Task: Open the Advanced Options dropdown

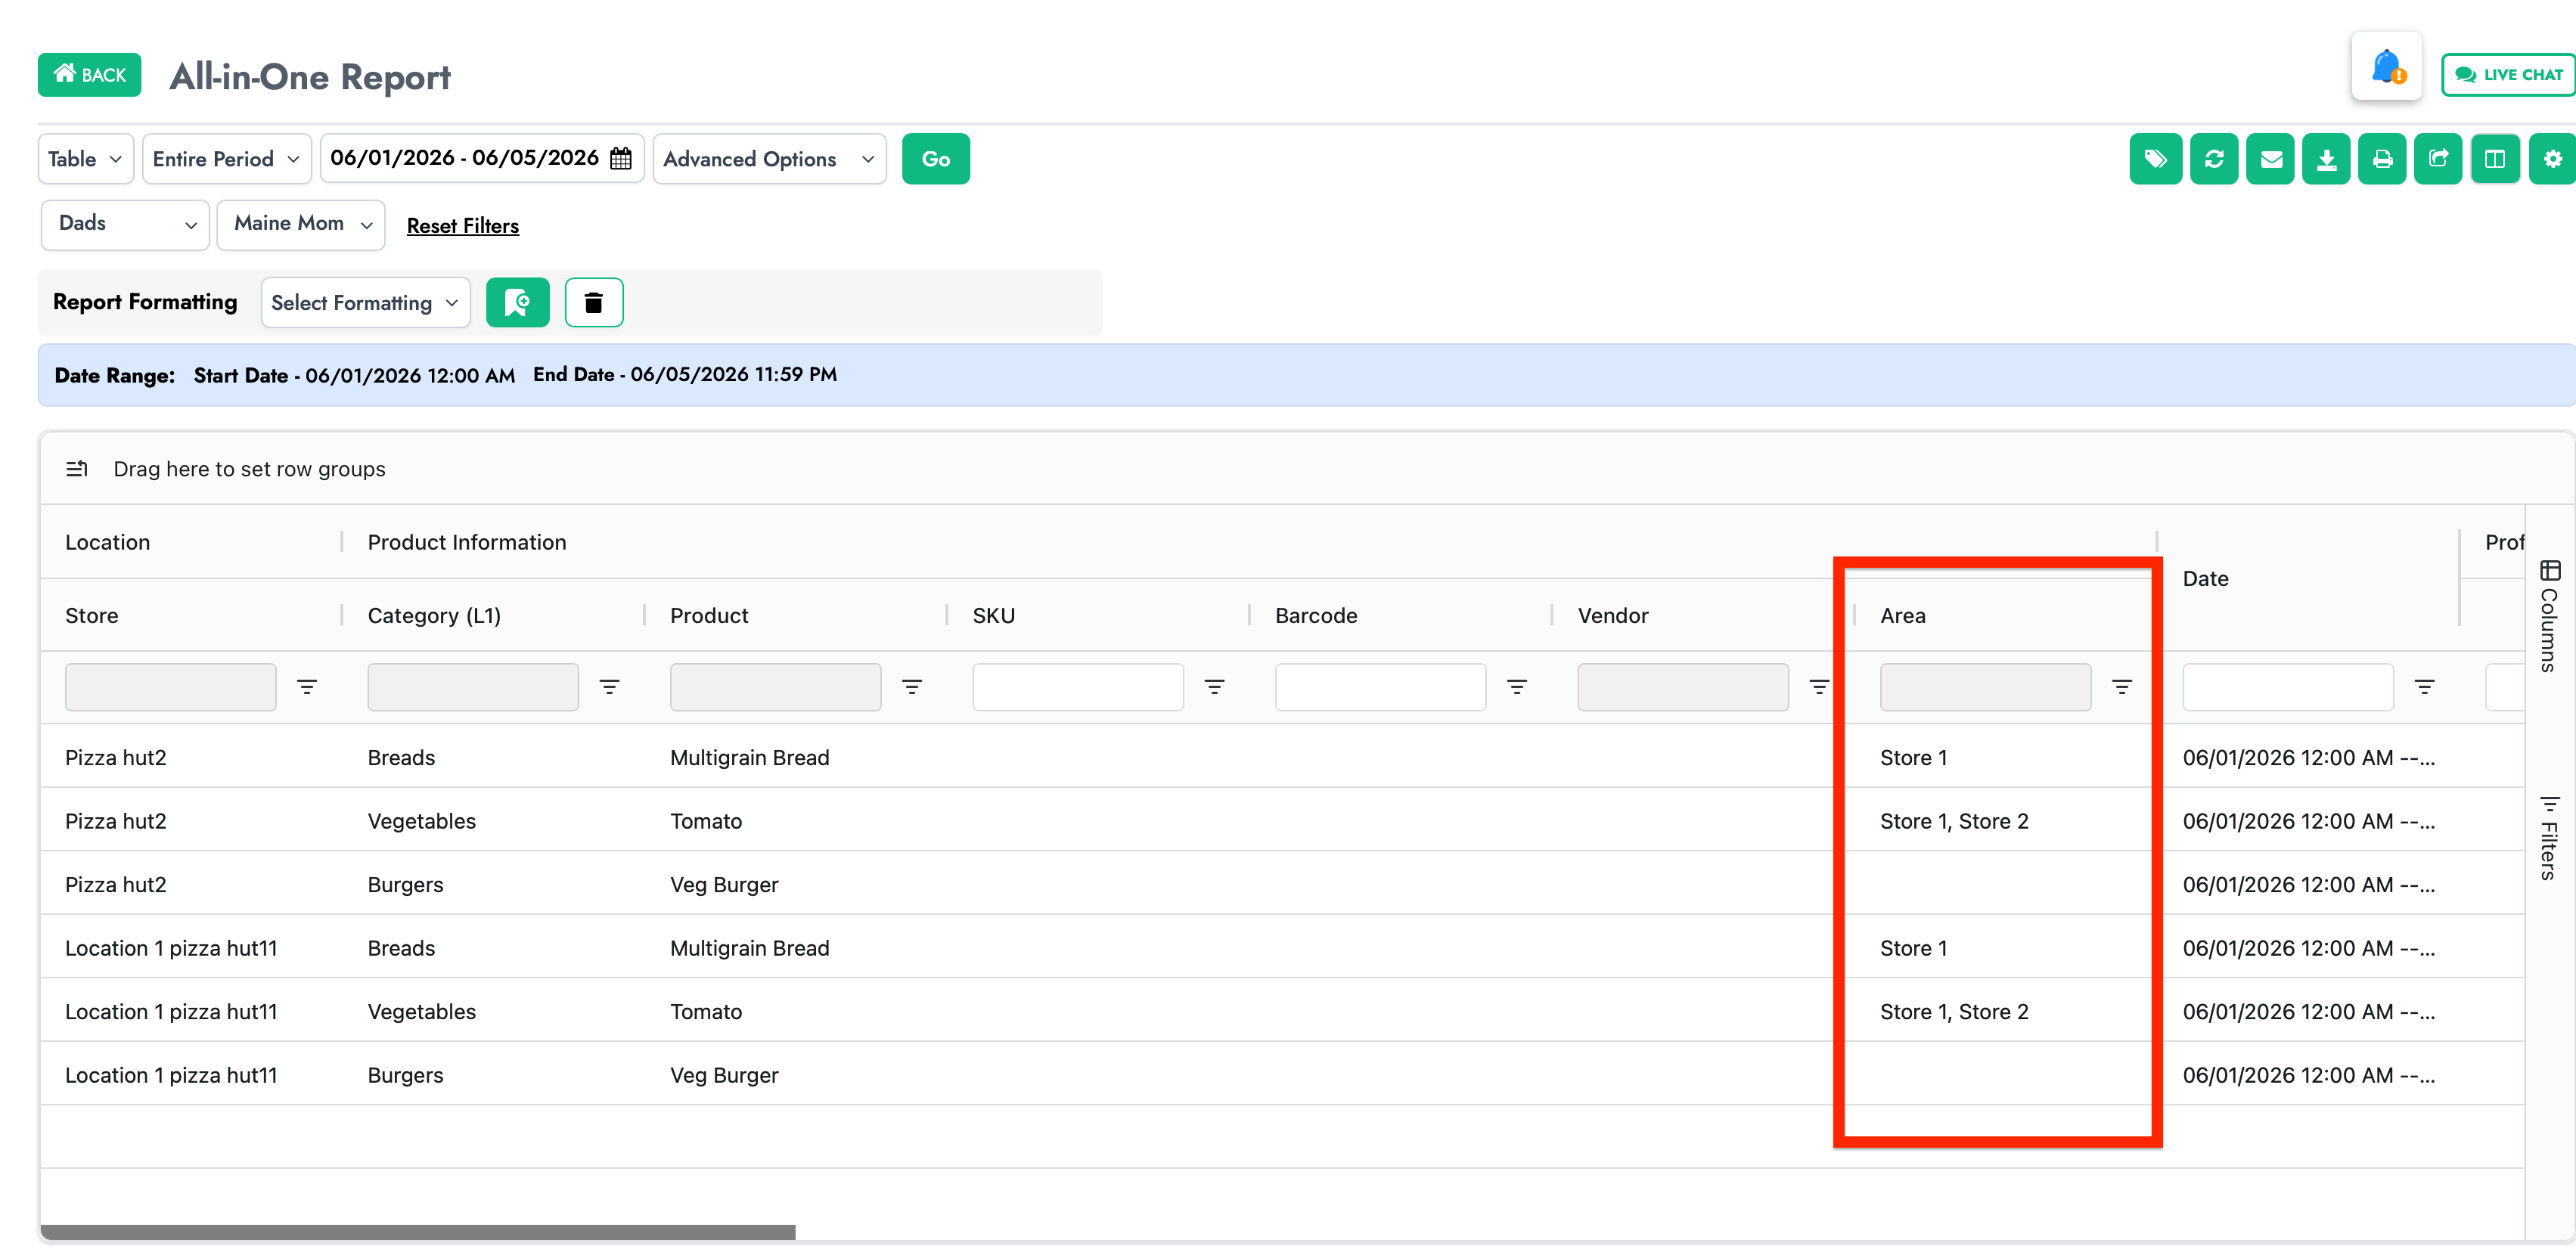Action: [x=769, y=159]
